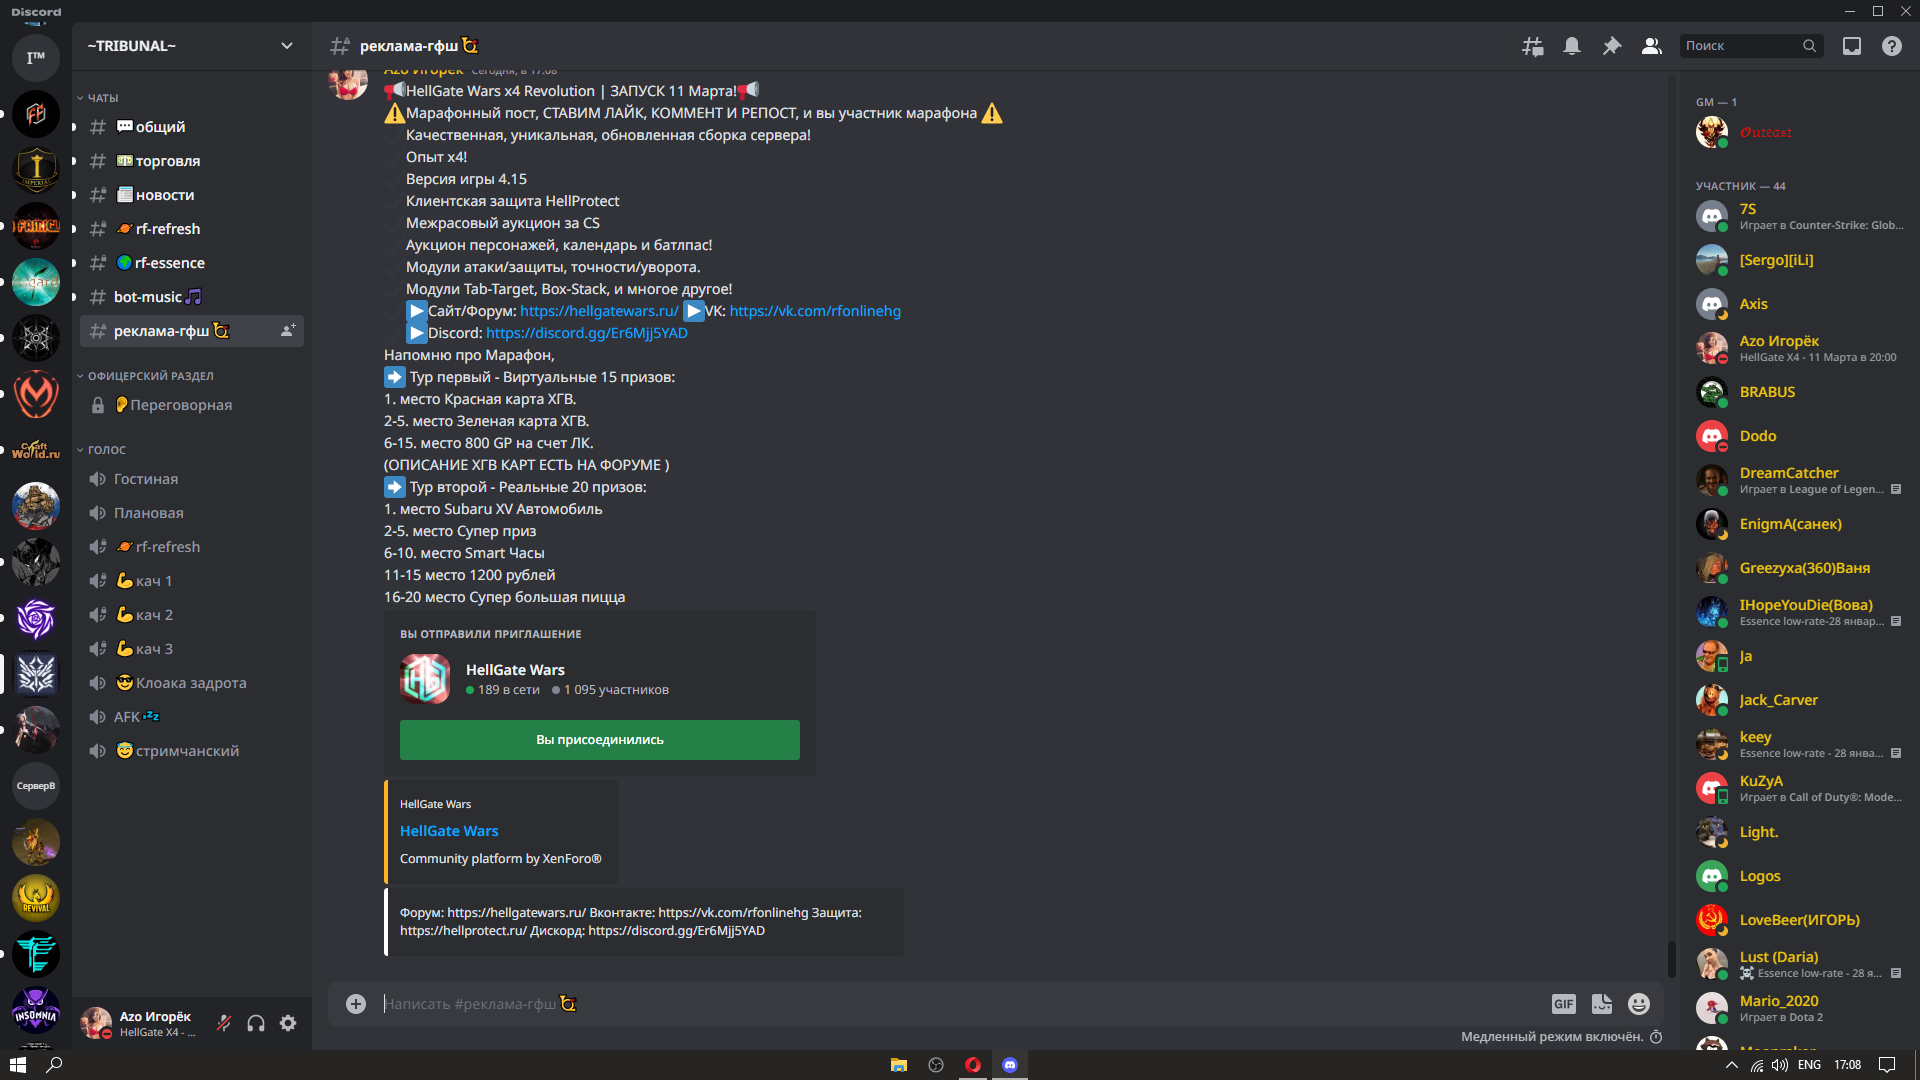Open discord.gg/Er6MjjSYAD invite link

(587, 333)
